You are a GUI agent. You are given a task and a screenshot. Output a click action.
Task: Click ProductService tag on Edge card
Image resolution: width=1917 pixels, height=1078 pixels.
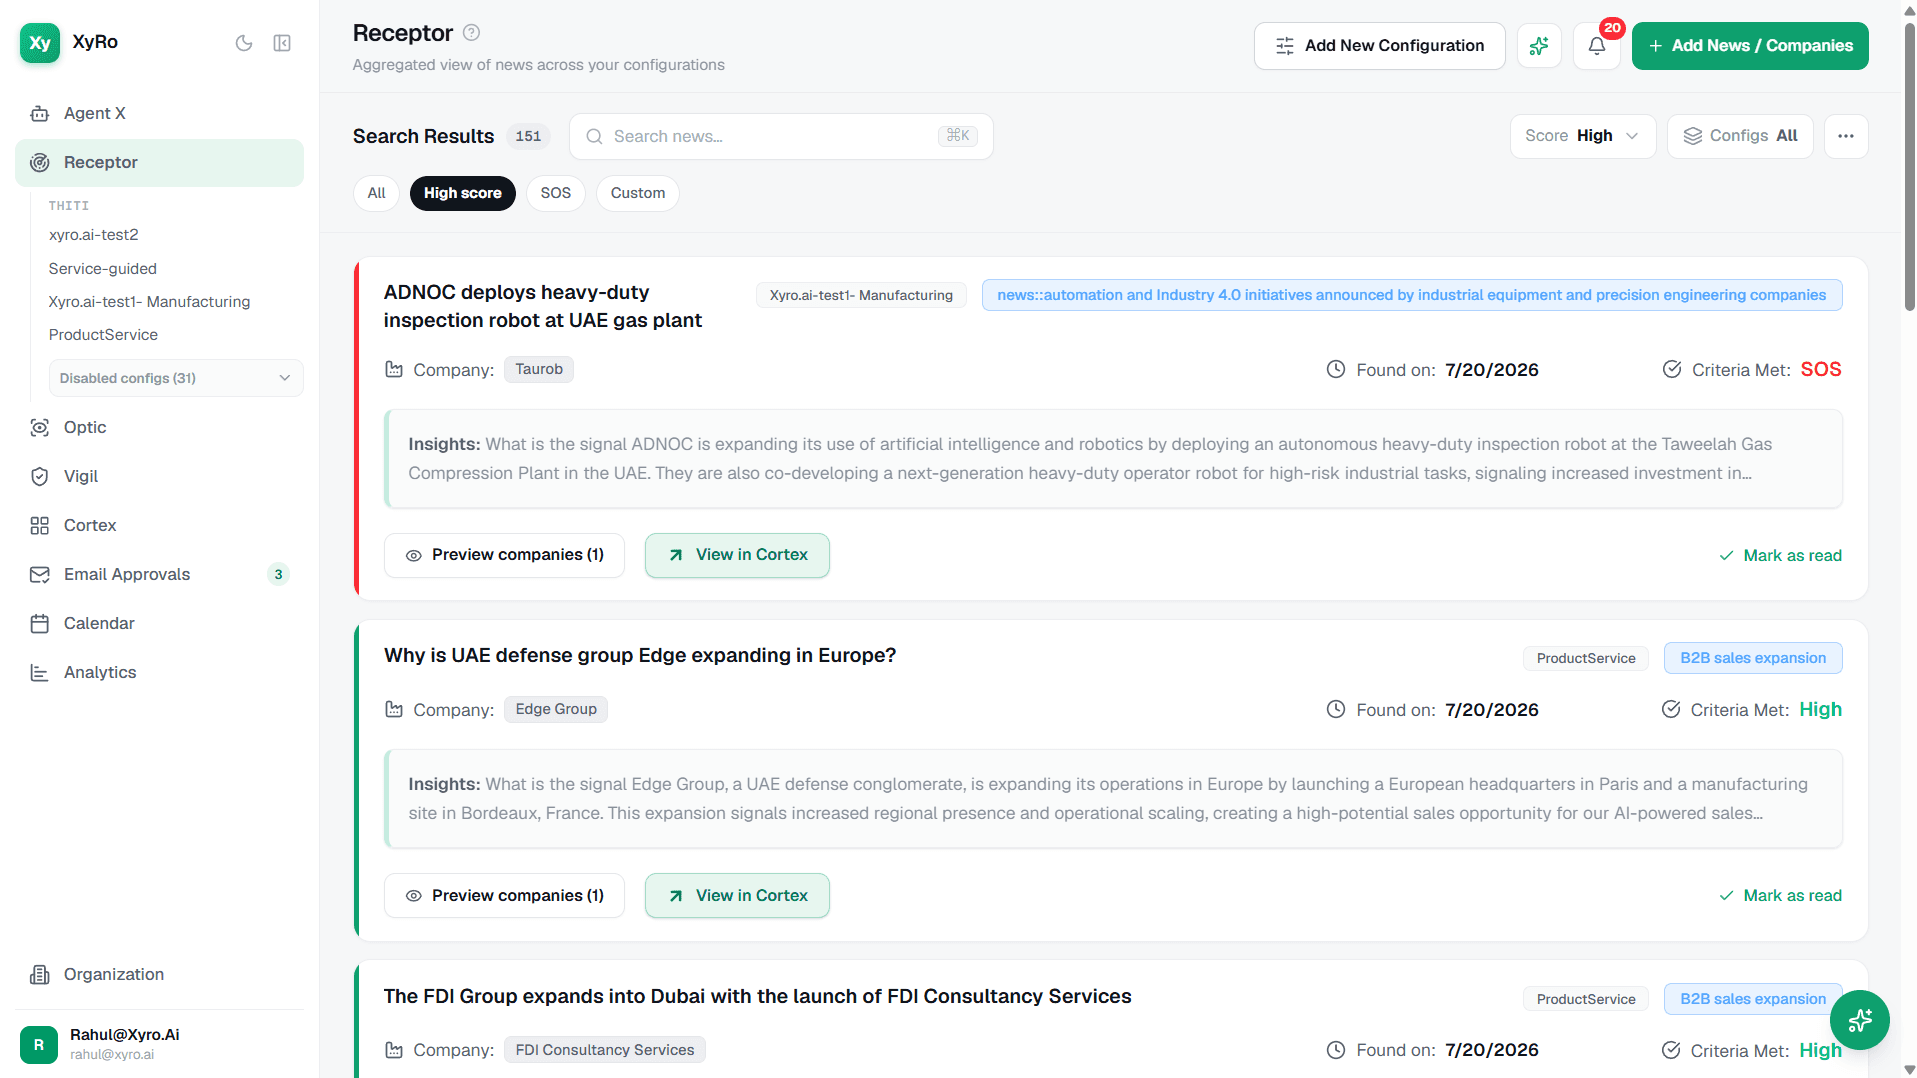click(x=1586, y=658)
